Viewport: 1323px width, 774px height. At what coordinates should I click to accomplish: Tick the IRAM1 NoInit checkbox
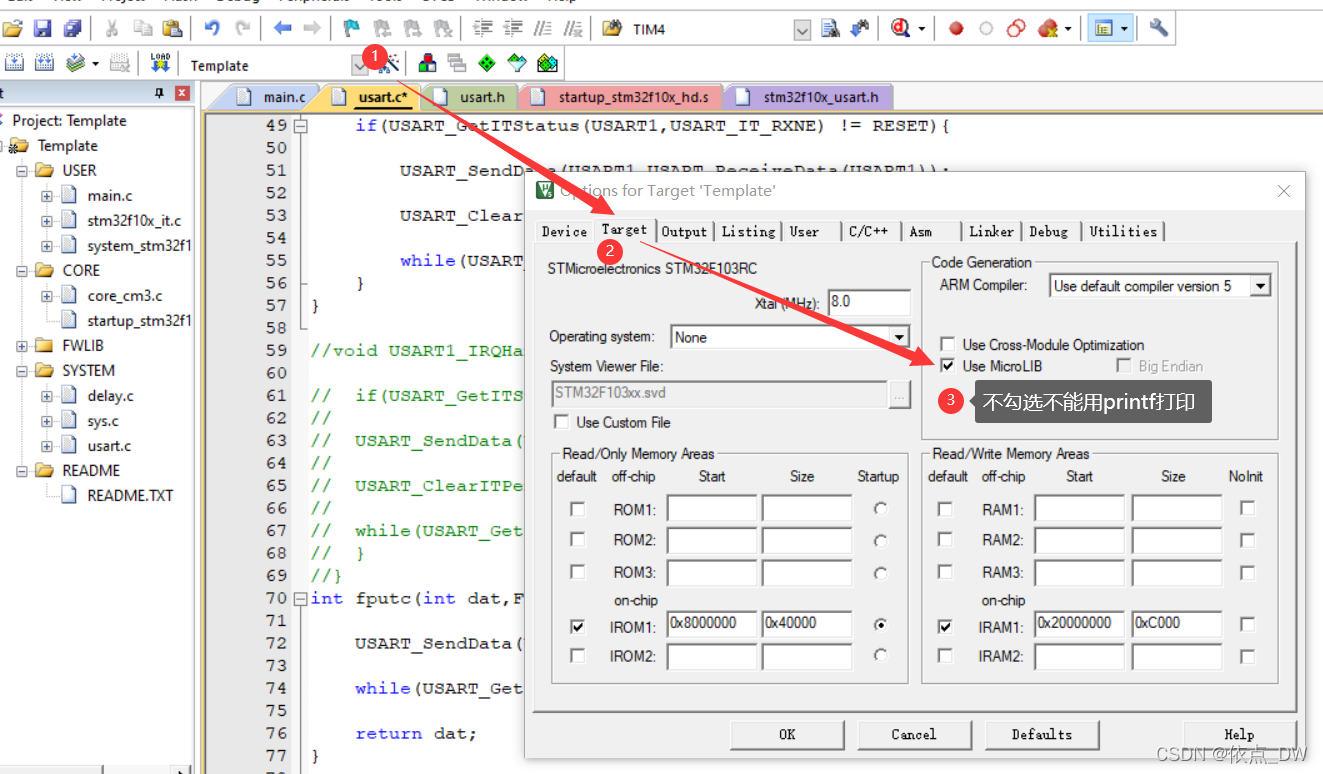click(x=1247, y=624)
